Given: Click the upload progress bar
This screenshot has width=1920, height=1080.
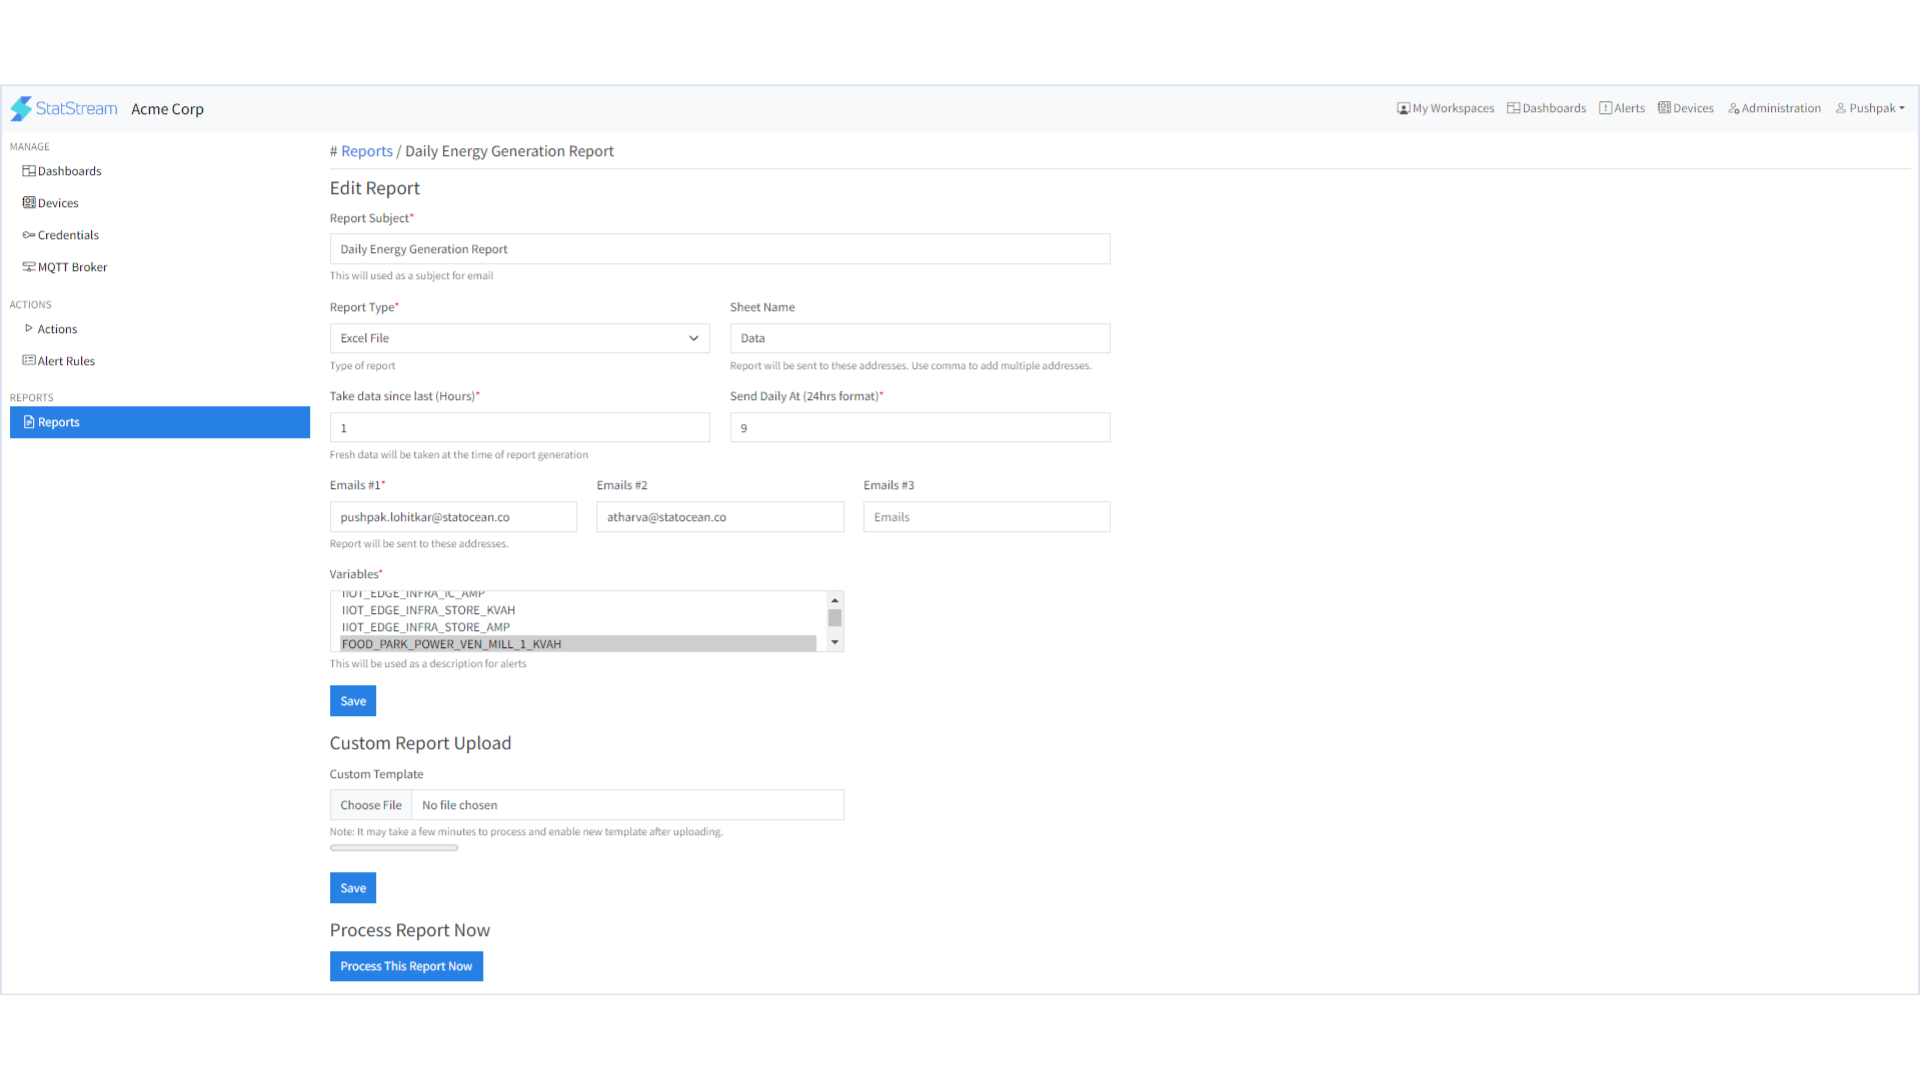Looking at the screenshot, I should (x=394, y=848).
